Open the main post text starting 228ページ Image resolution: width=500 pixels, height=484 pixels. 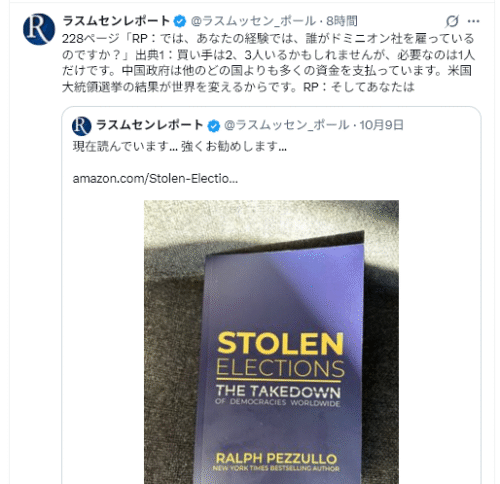268,63
